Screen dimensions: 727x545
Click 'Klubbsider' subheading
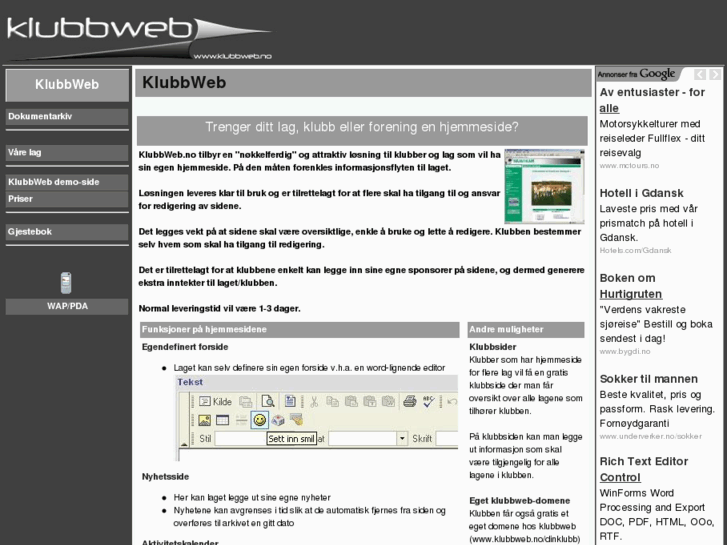pos(492,347)
